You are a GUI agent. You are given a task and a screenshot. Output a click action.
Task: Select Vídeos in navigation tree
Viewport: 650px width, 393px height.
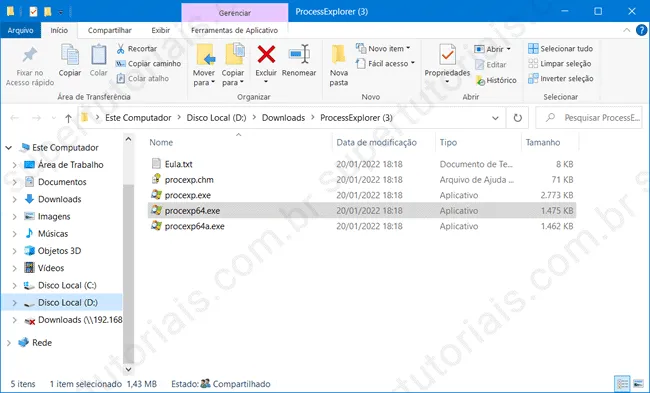51,268
